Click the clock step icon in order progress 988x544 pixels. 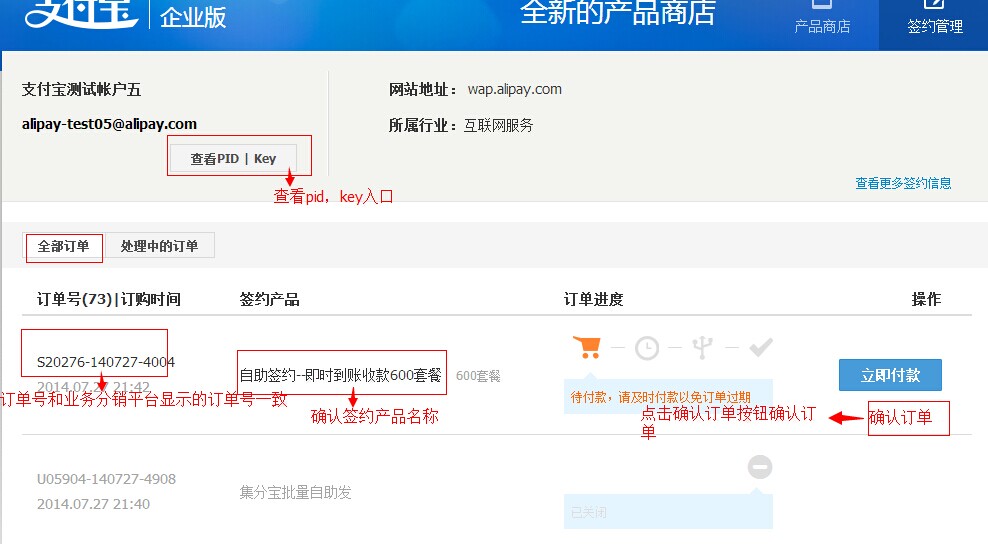pyautogui.click(x=648, y=348)
